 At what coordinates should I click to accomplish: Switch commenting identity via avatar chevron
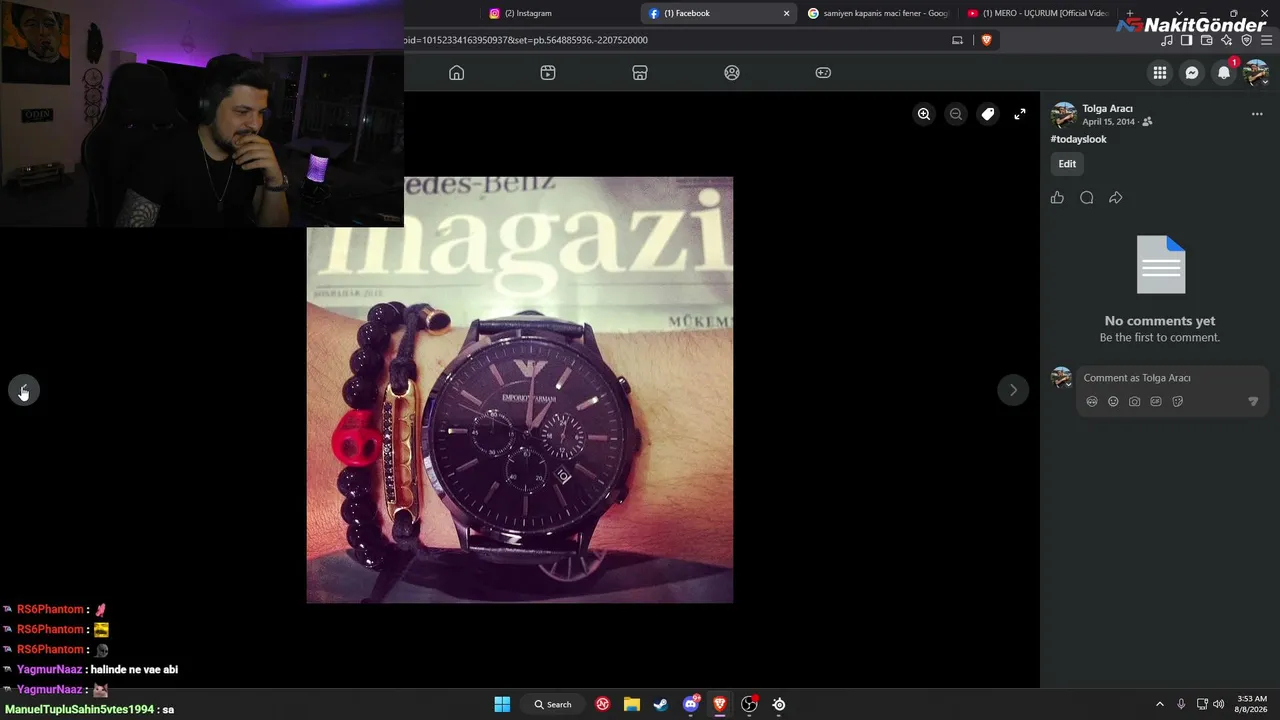coord(1068,385)
